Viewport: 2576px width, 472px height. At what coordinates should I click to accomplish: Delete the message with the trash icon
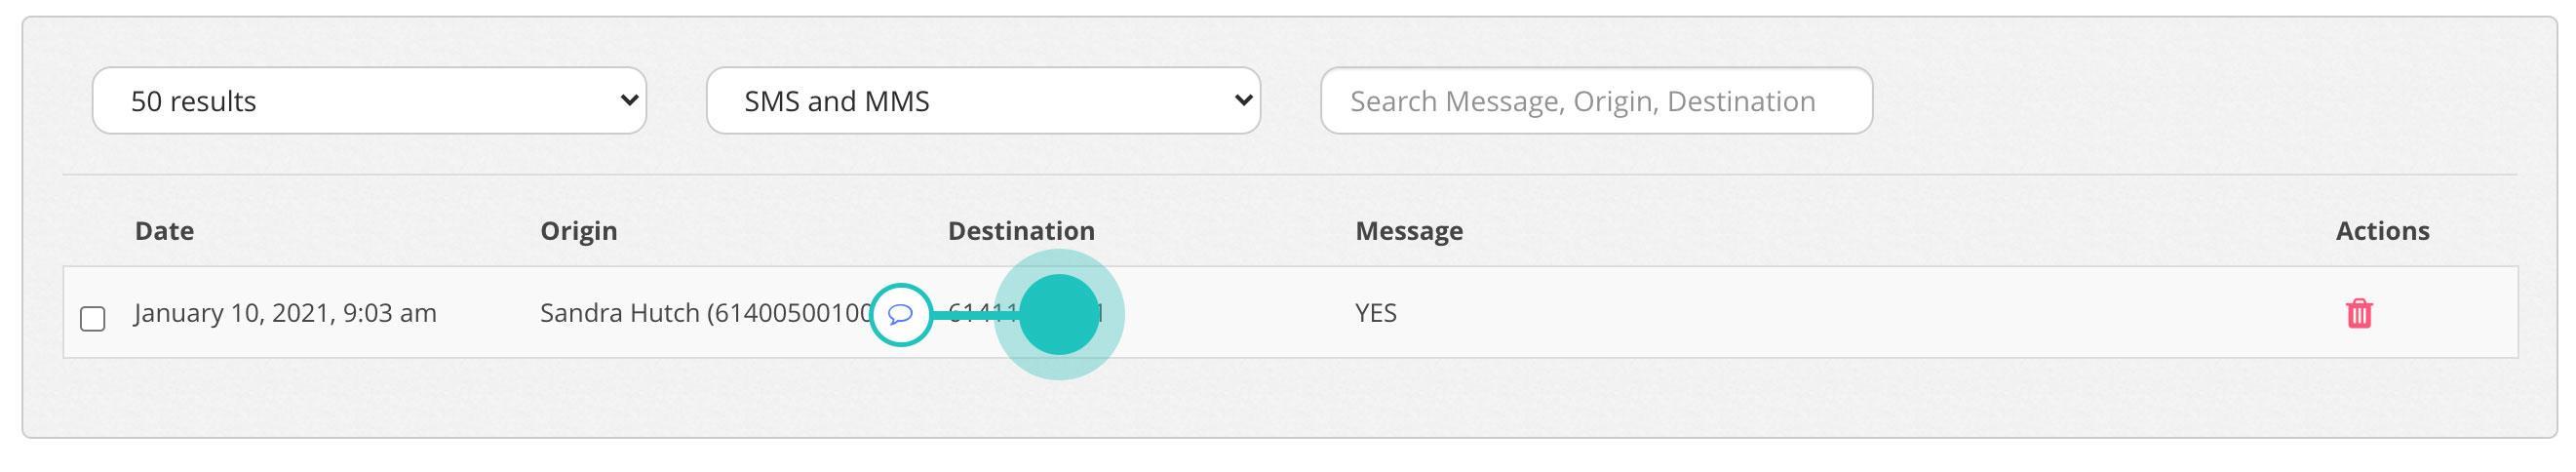[x=2358, y=313]
